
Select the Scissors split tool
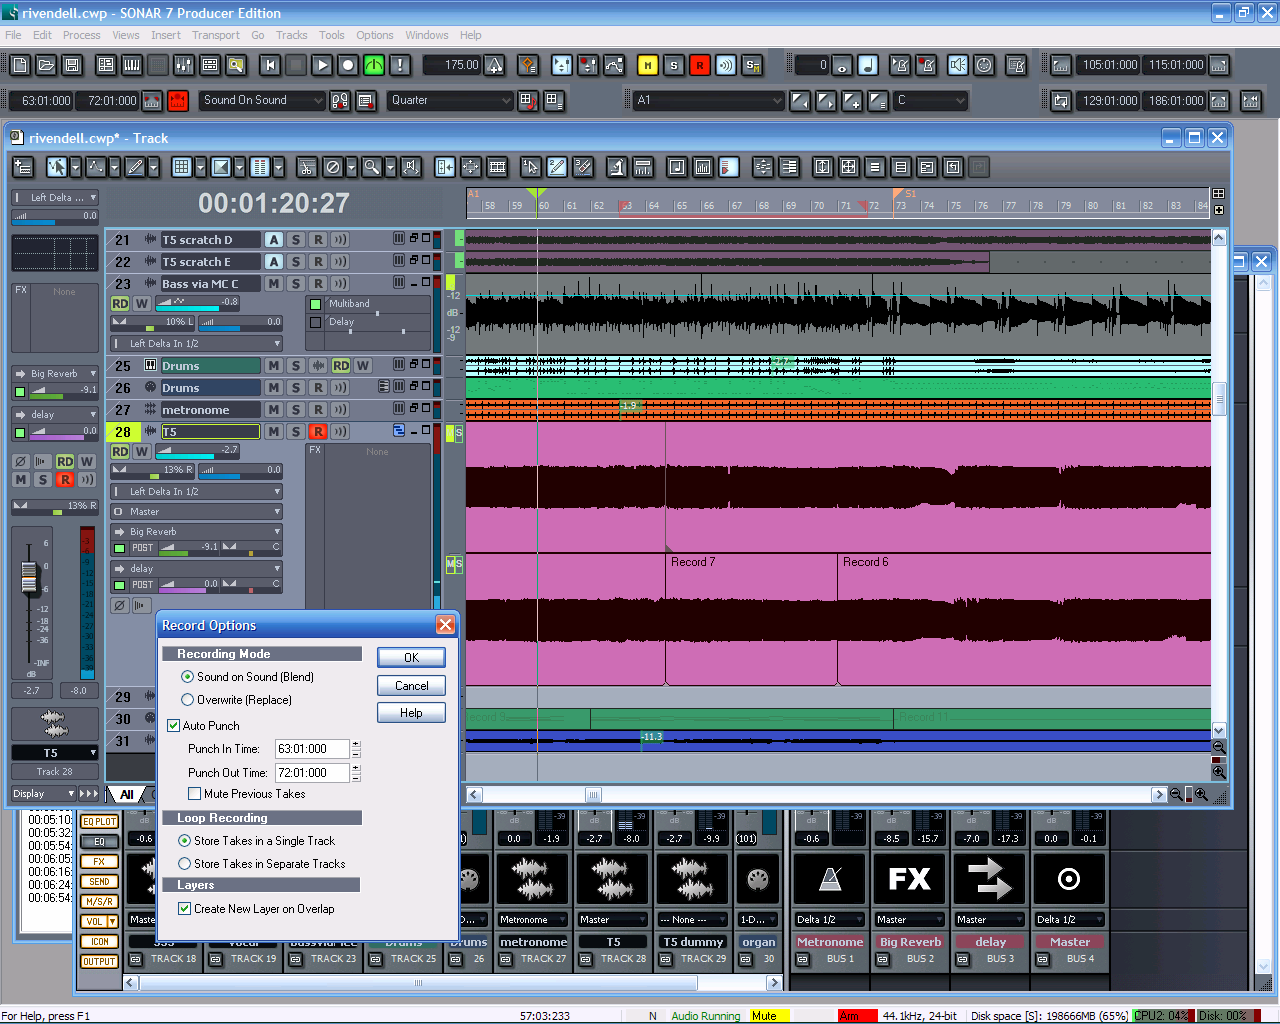307,167
